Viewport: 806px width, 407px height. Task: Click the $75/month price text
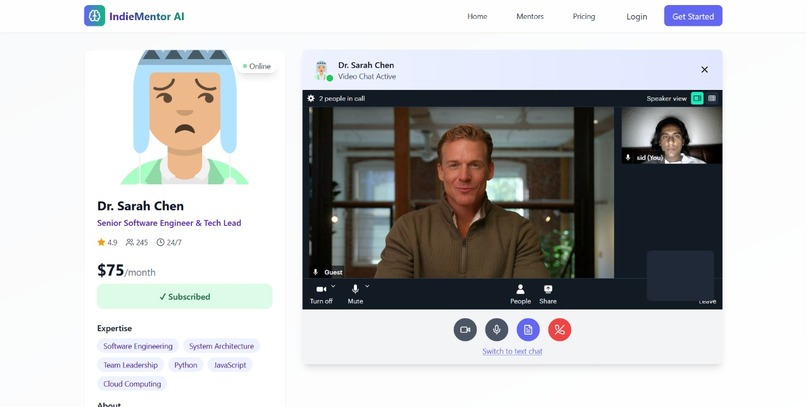(x=126, y=270)
